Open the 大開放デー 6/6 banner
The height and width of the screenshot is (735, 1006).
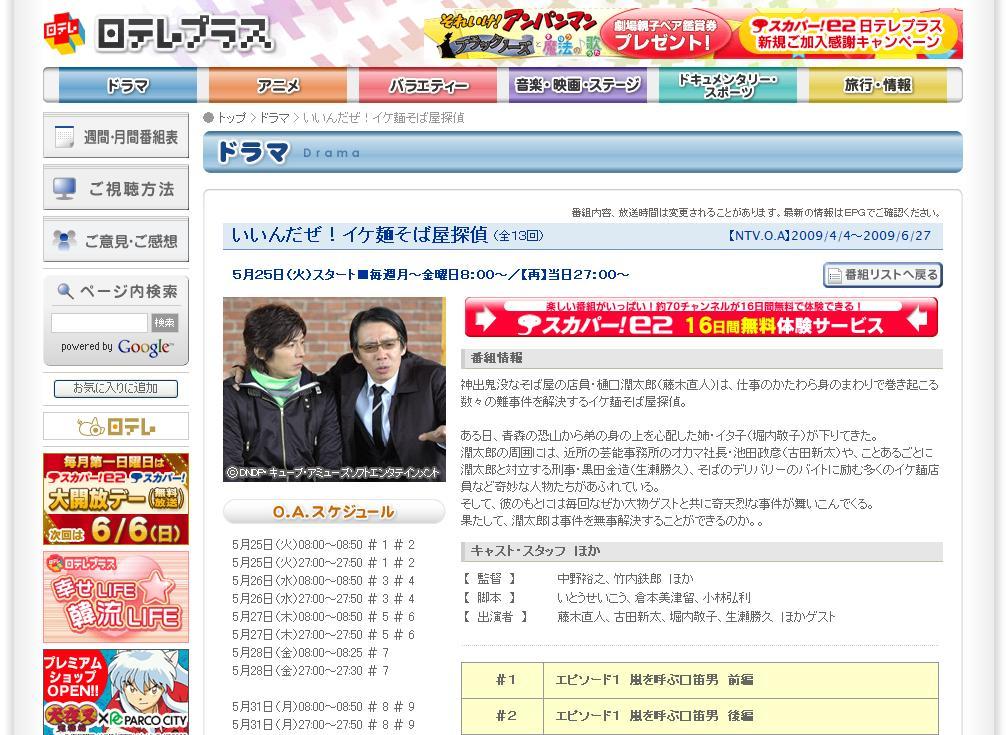pyautogui.click(x=116, y=499)
